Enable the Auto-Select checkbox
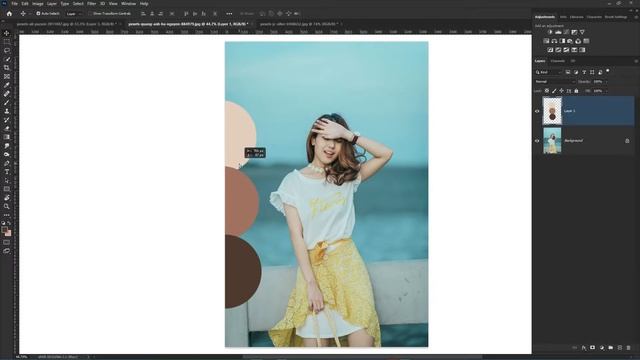The width and height of the screenshot is (640, 360). coord(38,13)
